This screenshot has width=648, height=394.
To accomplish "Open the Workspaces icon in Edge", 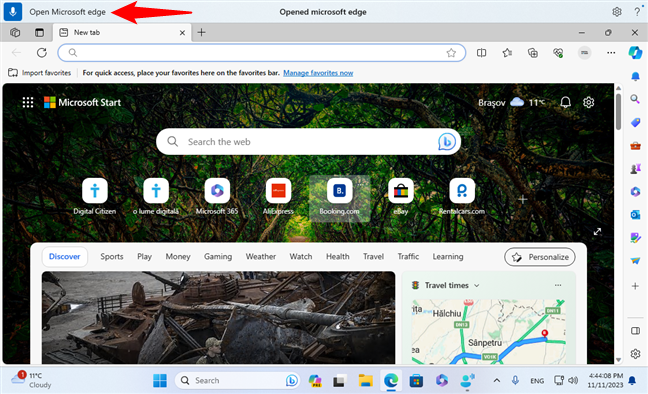I will tap(15, 32).
